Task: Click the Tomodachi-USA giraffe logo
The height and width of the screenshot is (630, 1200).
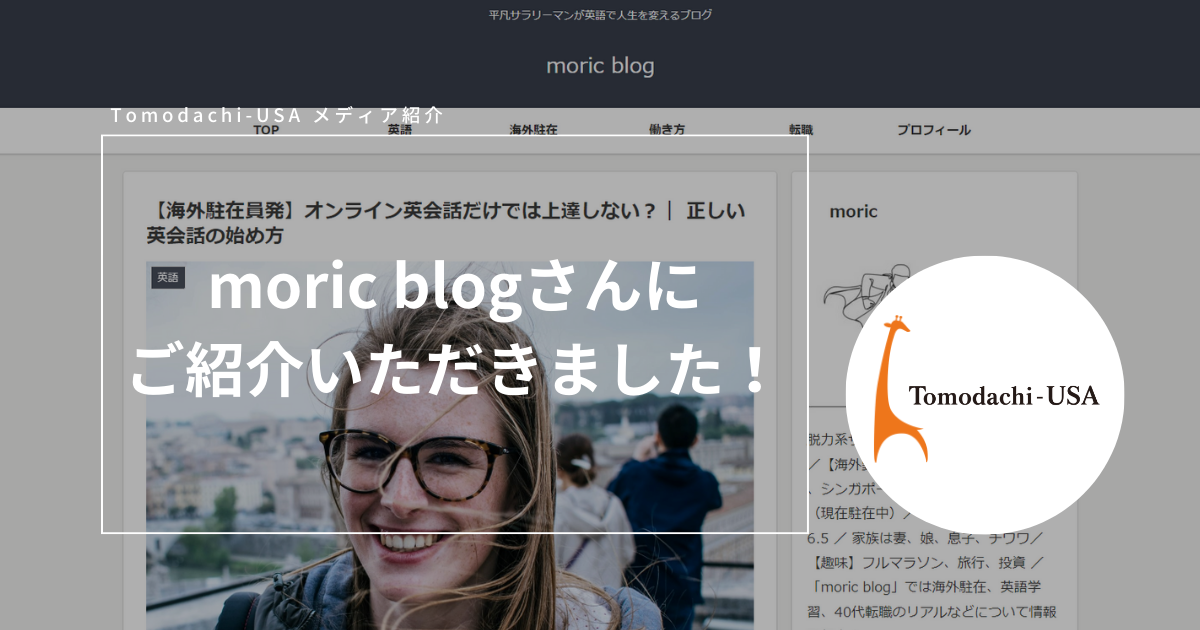Action: pos(985,395)
